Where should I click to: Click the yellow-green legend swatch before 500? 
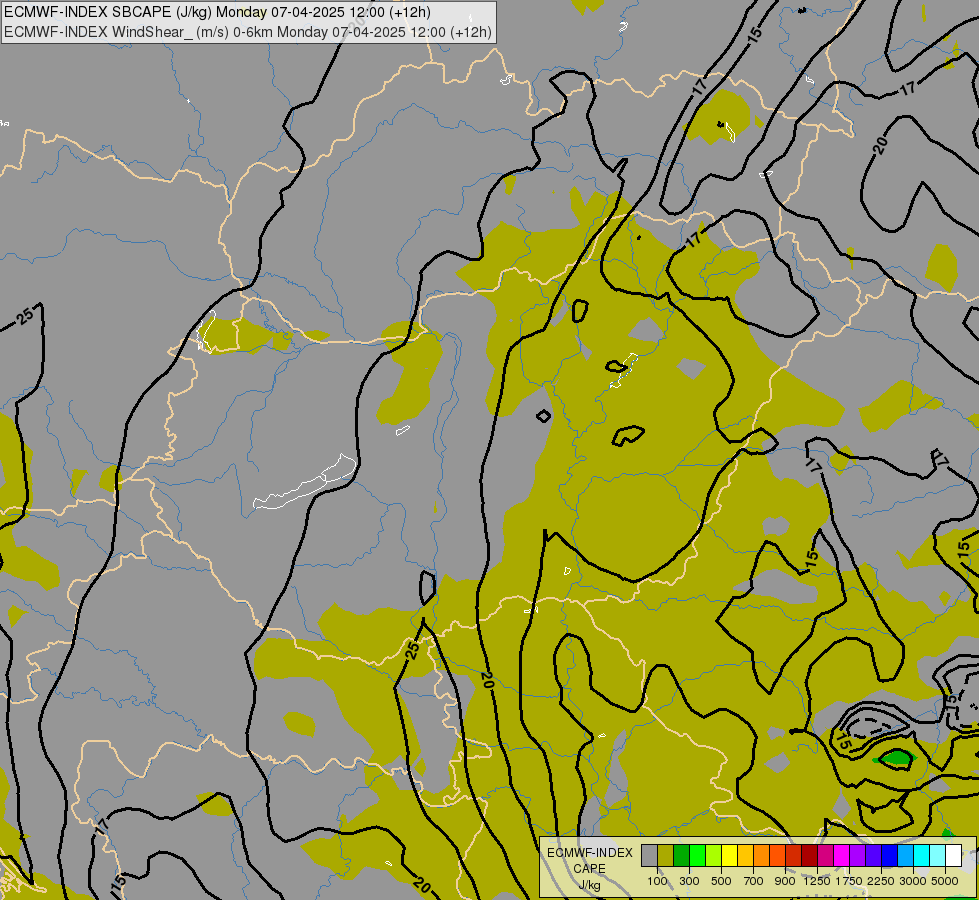[714, 856]
